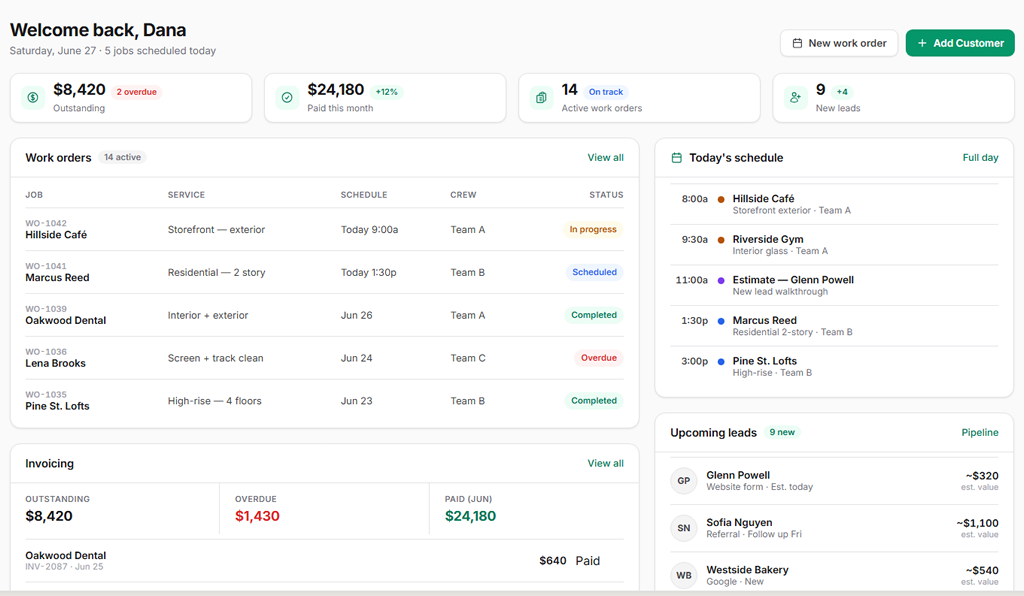This screenshot has width=1024, height=596.
Task: Click 'Today 1:30p' schedule cell
Action: click(368, 272)
